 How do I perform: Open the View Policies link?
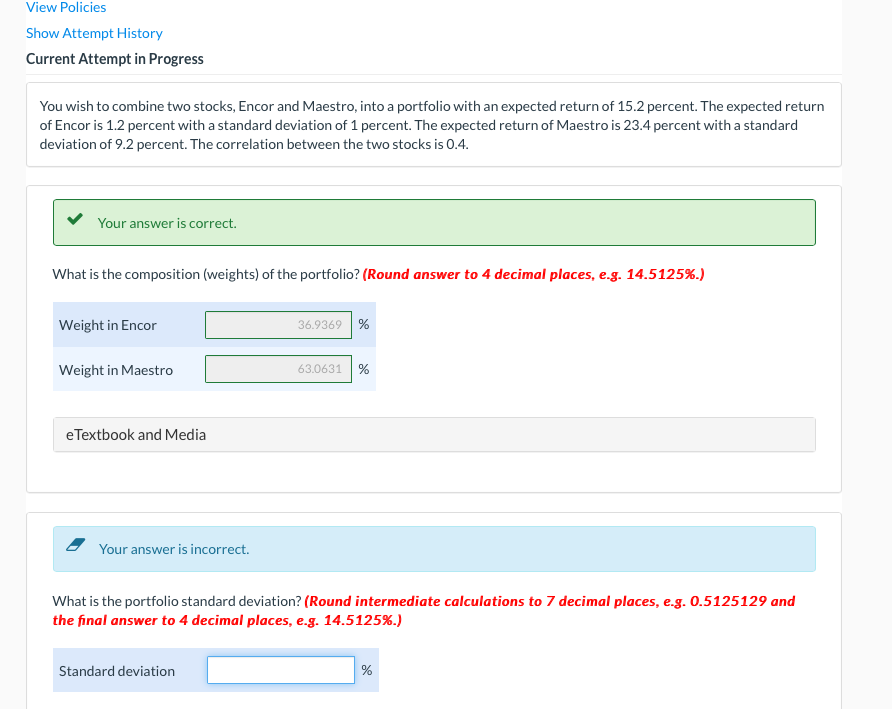65,7
